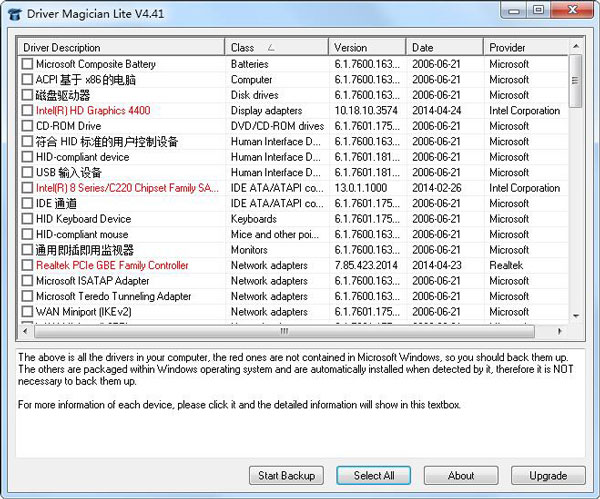Viewport: 600px width, 499px height.
Task: Click the Microsoft Composite Battery driver name
Action: 96,64
